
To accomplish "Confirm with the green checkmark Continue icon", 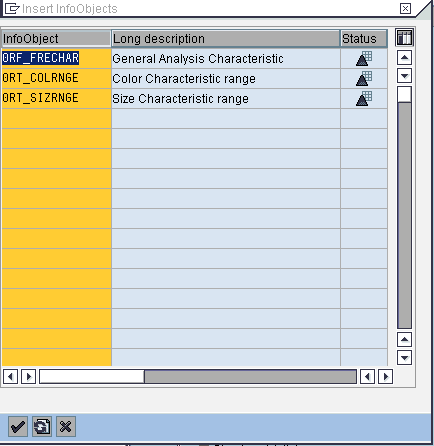I will (18, 426).
